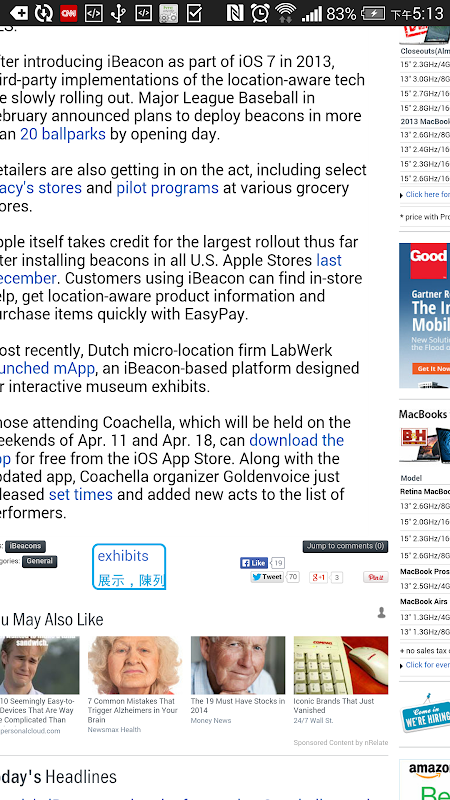450x800 pixels.
Task: Tap the code-bracket icon right of CNN
Action: coord(93,13)
